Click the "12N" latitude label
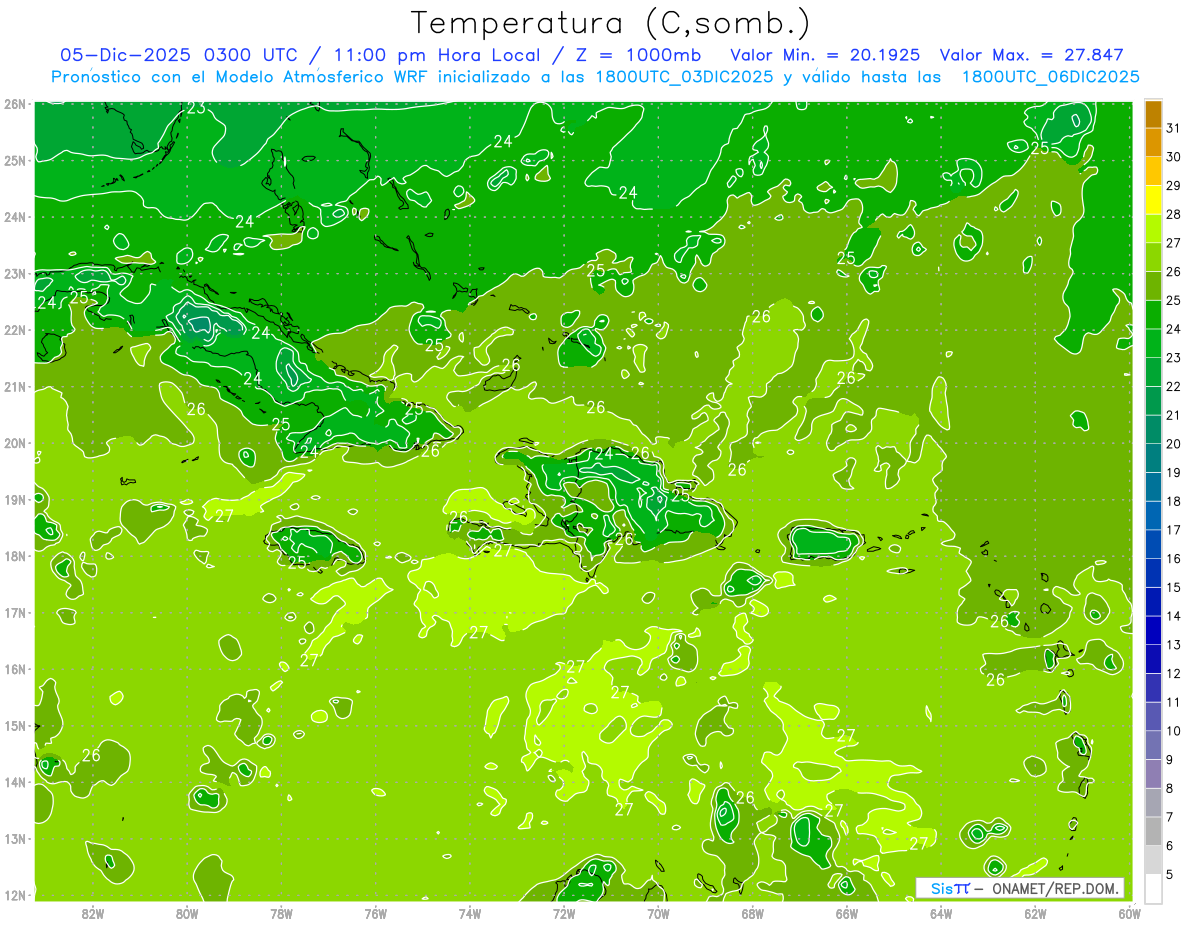Screen dimensions: 1200x927 tap(14, 895)
